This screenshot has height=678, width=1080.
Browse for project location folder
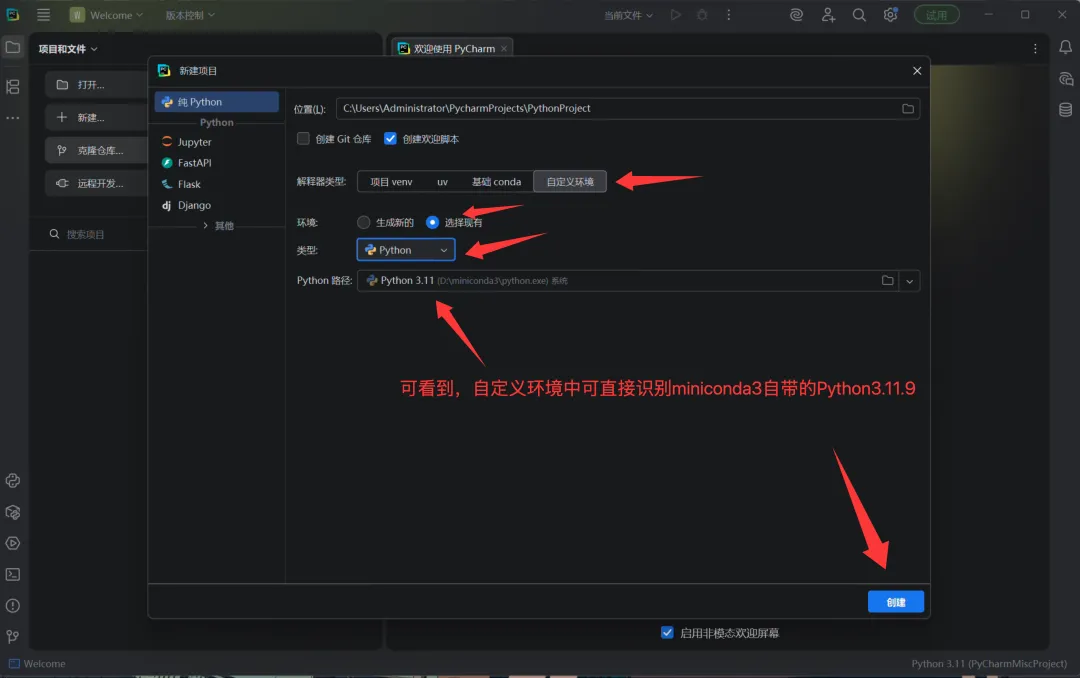coord(908,109)
